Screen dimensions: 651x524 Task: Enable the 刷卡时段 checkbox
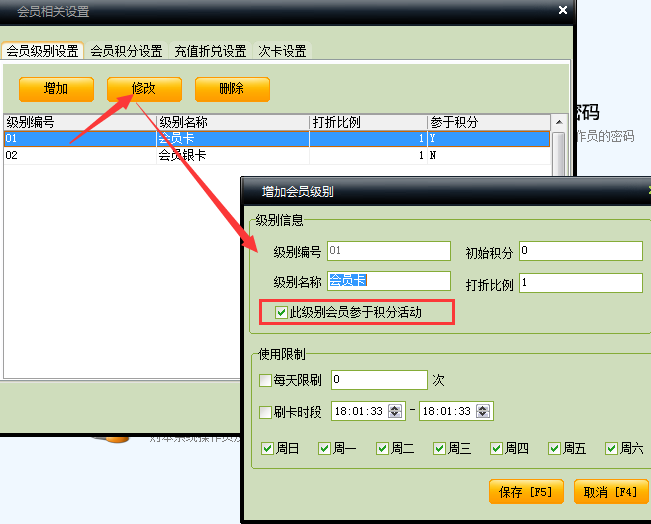(266, 412)
